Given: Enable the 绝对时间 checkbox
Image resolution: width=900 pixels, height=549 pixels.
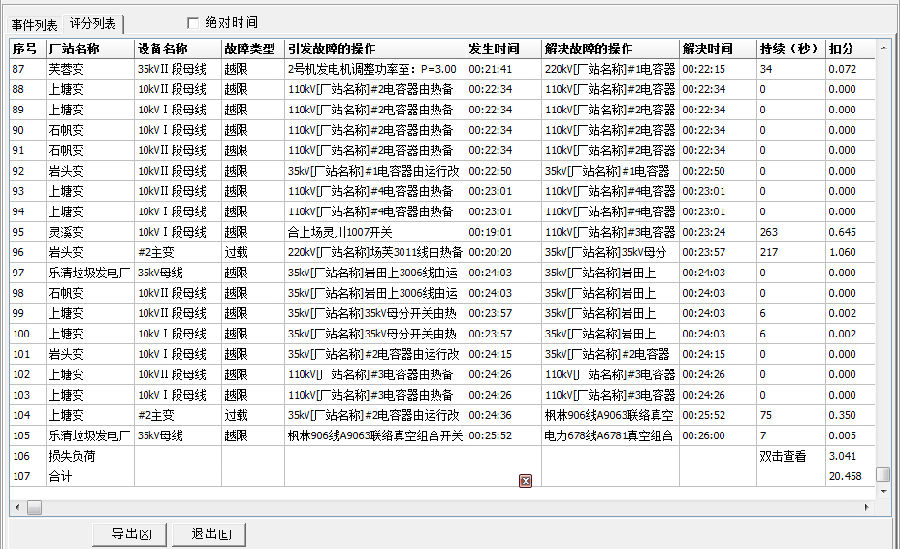Looking at the screenshot, I should point(193,22).
